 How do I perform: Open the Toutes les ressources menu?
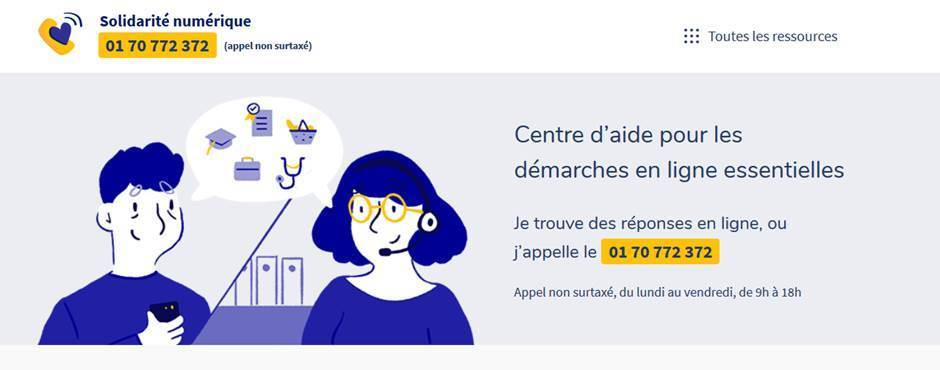click(x=760, y=36)
